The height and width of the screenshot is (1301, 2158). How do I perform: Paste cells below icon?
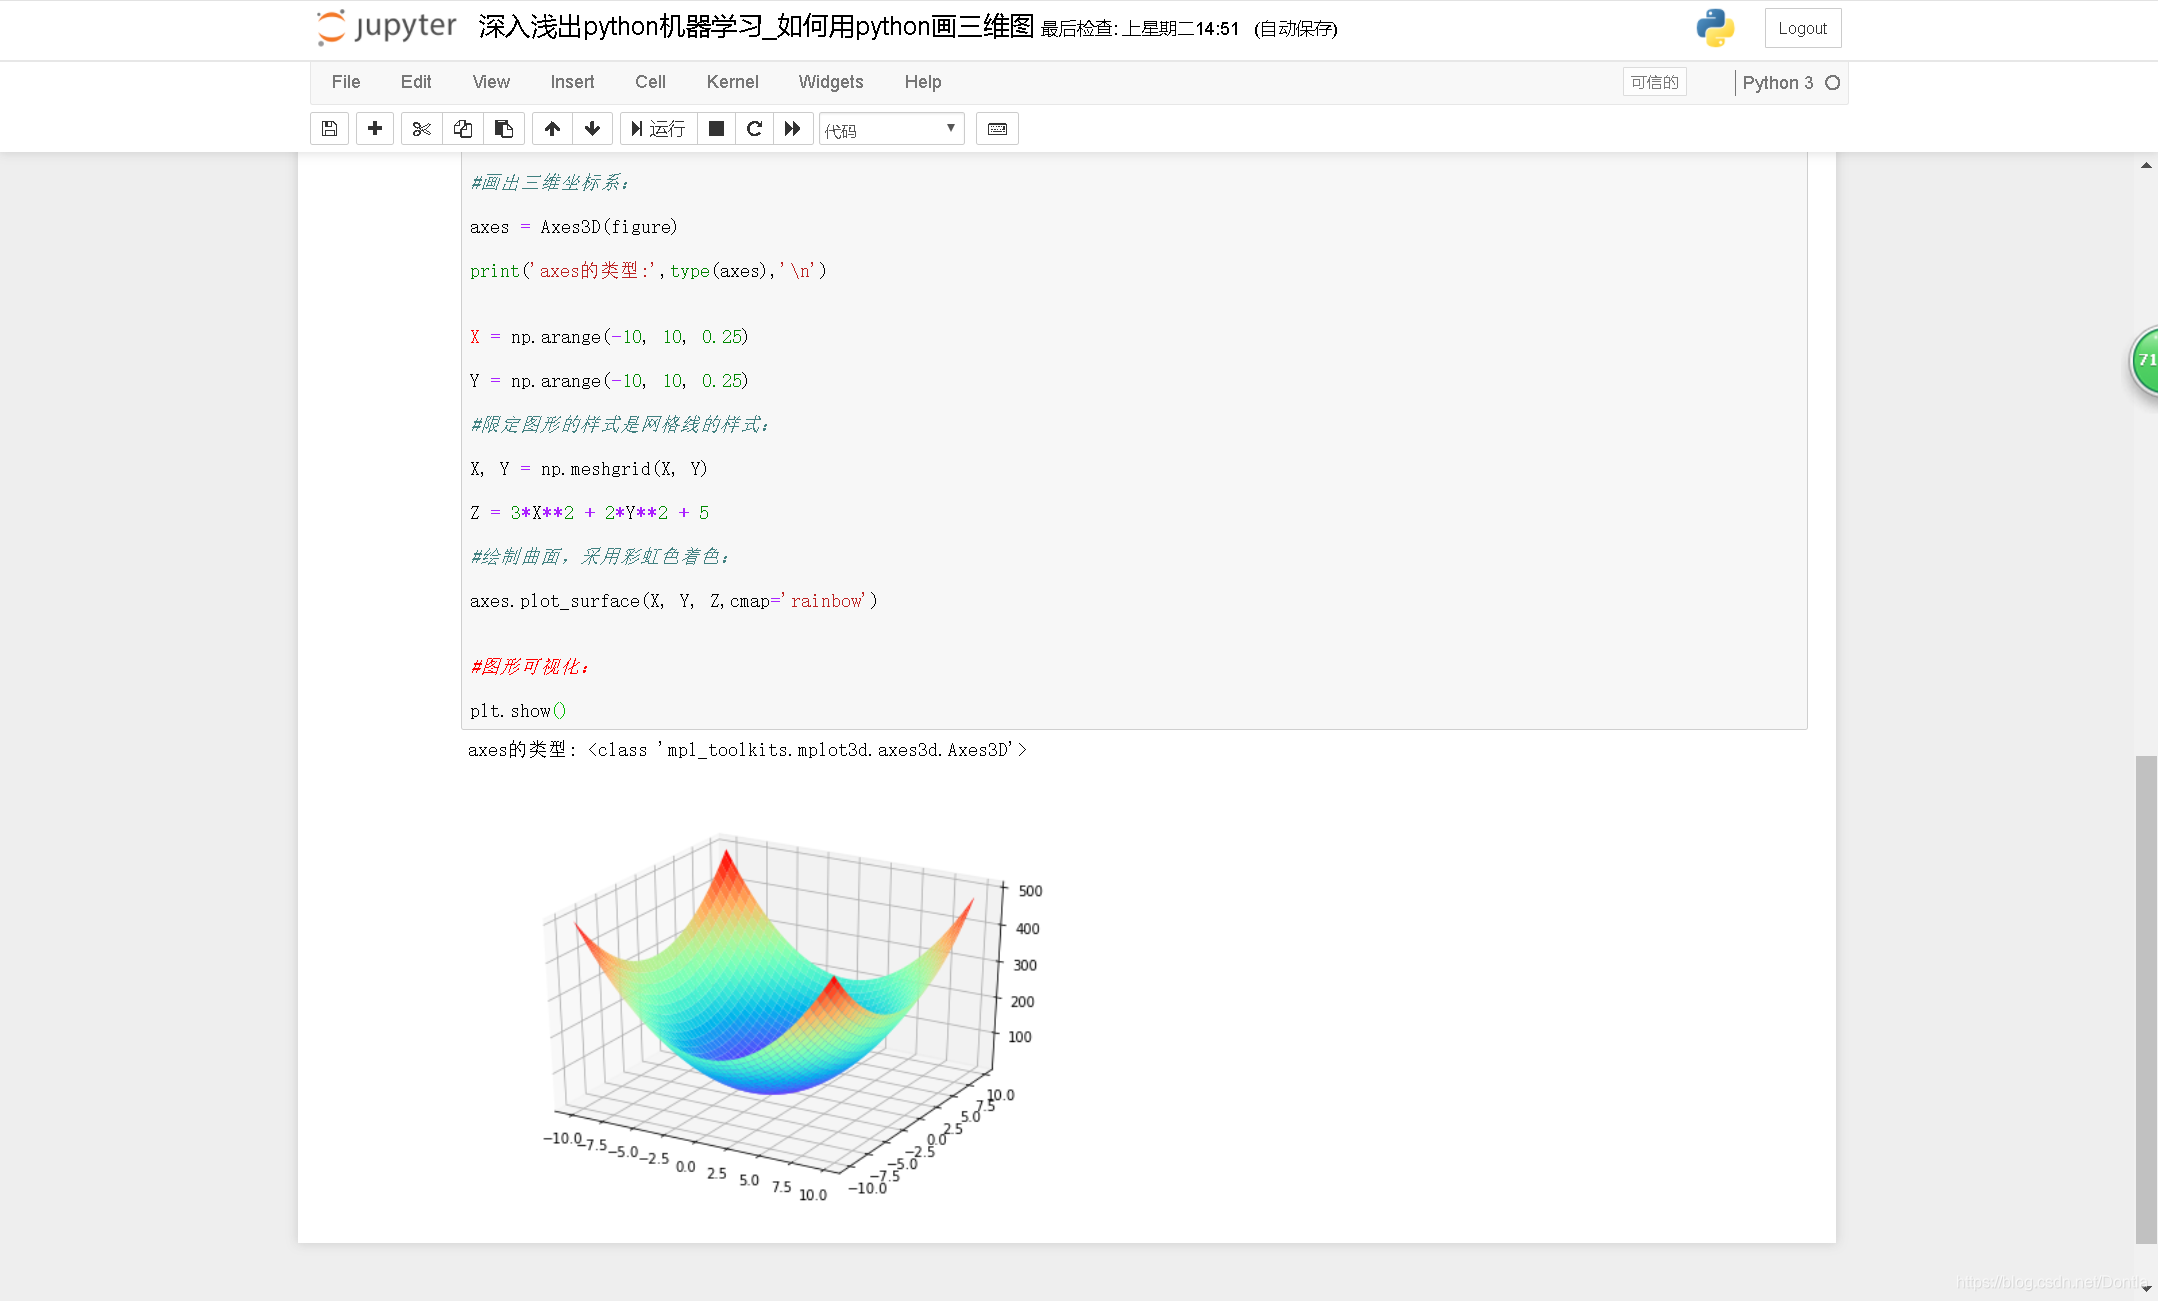(x=504, y=129)
